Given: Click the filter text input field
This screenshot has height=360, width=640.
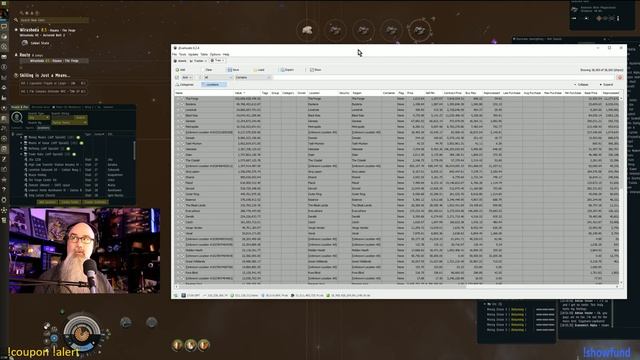Looking at the screenshot, I should click(444, 77).
